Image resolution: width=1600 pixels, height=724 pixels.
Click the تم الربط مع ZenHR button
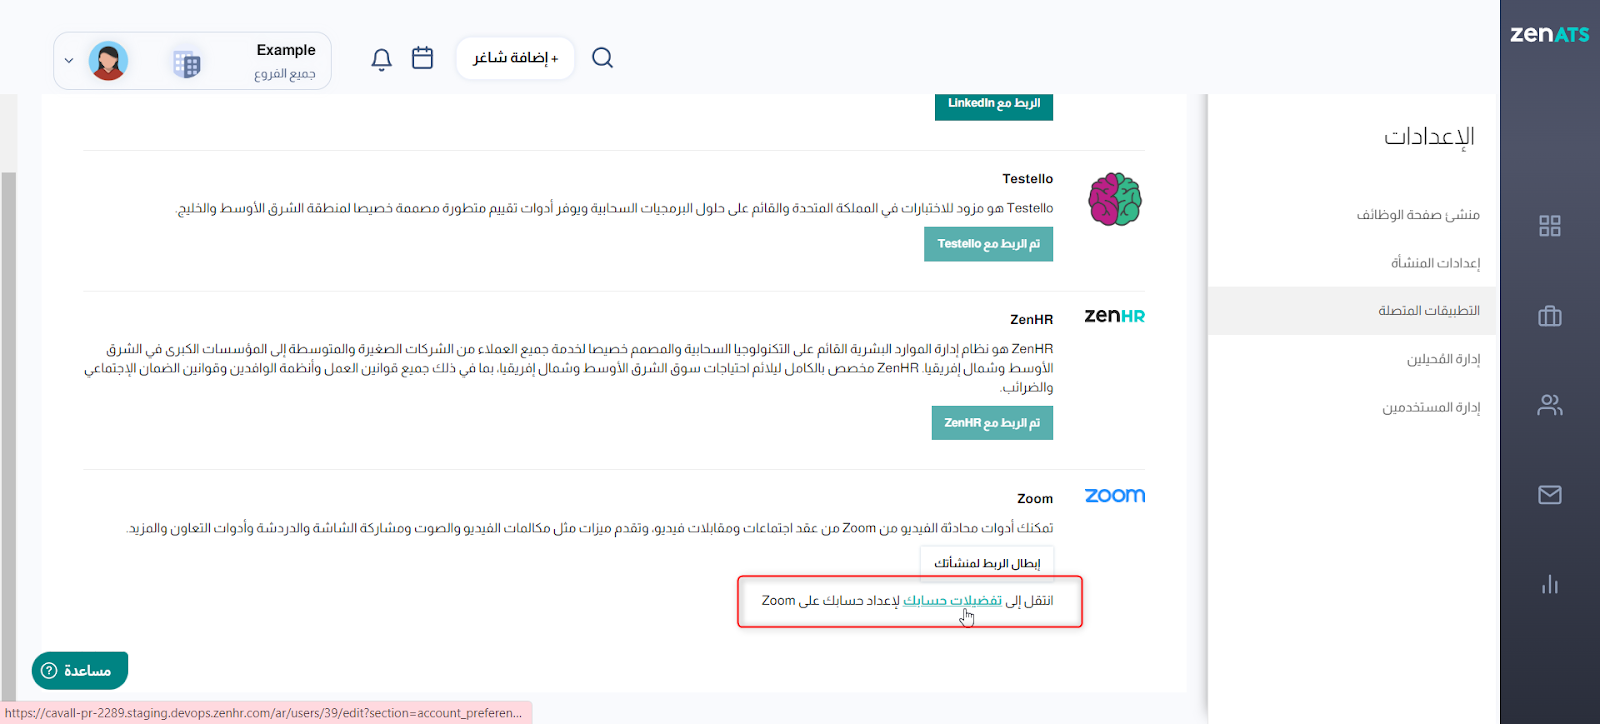click(992, 423)
